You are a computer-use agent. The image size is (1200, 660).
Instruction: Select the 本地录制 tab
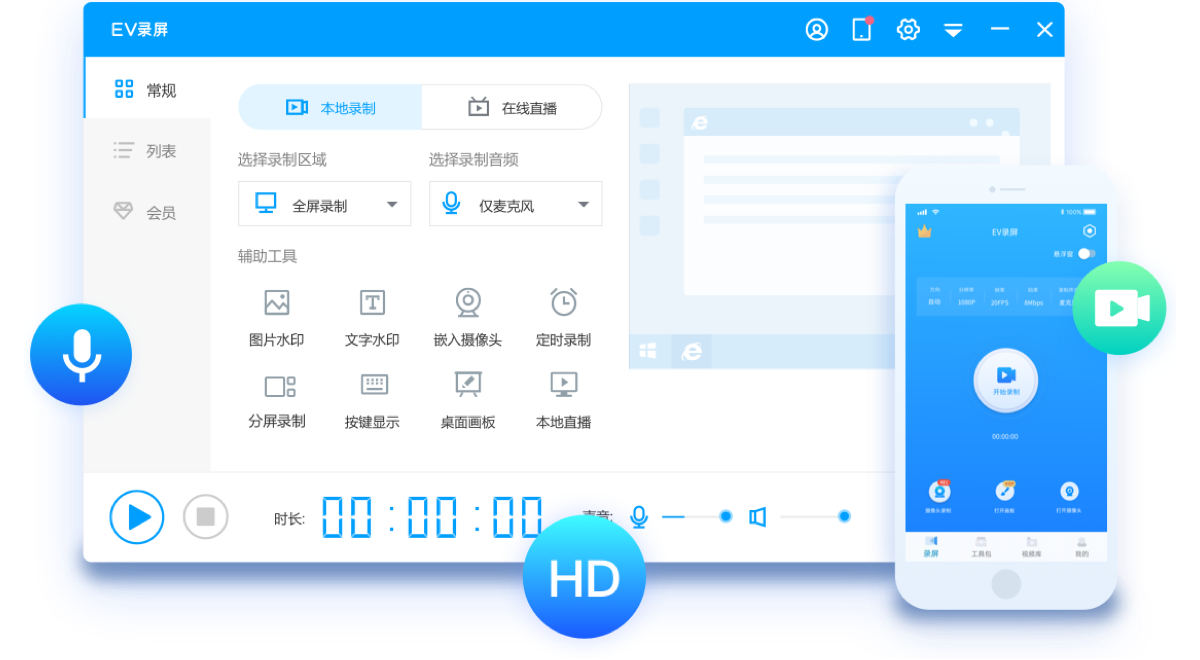pos(330,107)
